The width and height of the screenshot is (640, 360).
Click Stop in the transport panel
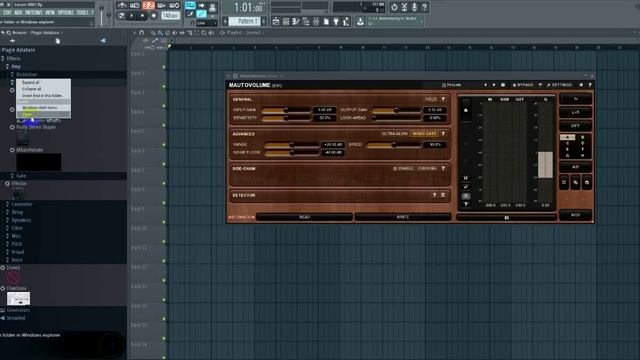click(142, 16)
